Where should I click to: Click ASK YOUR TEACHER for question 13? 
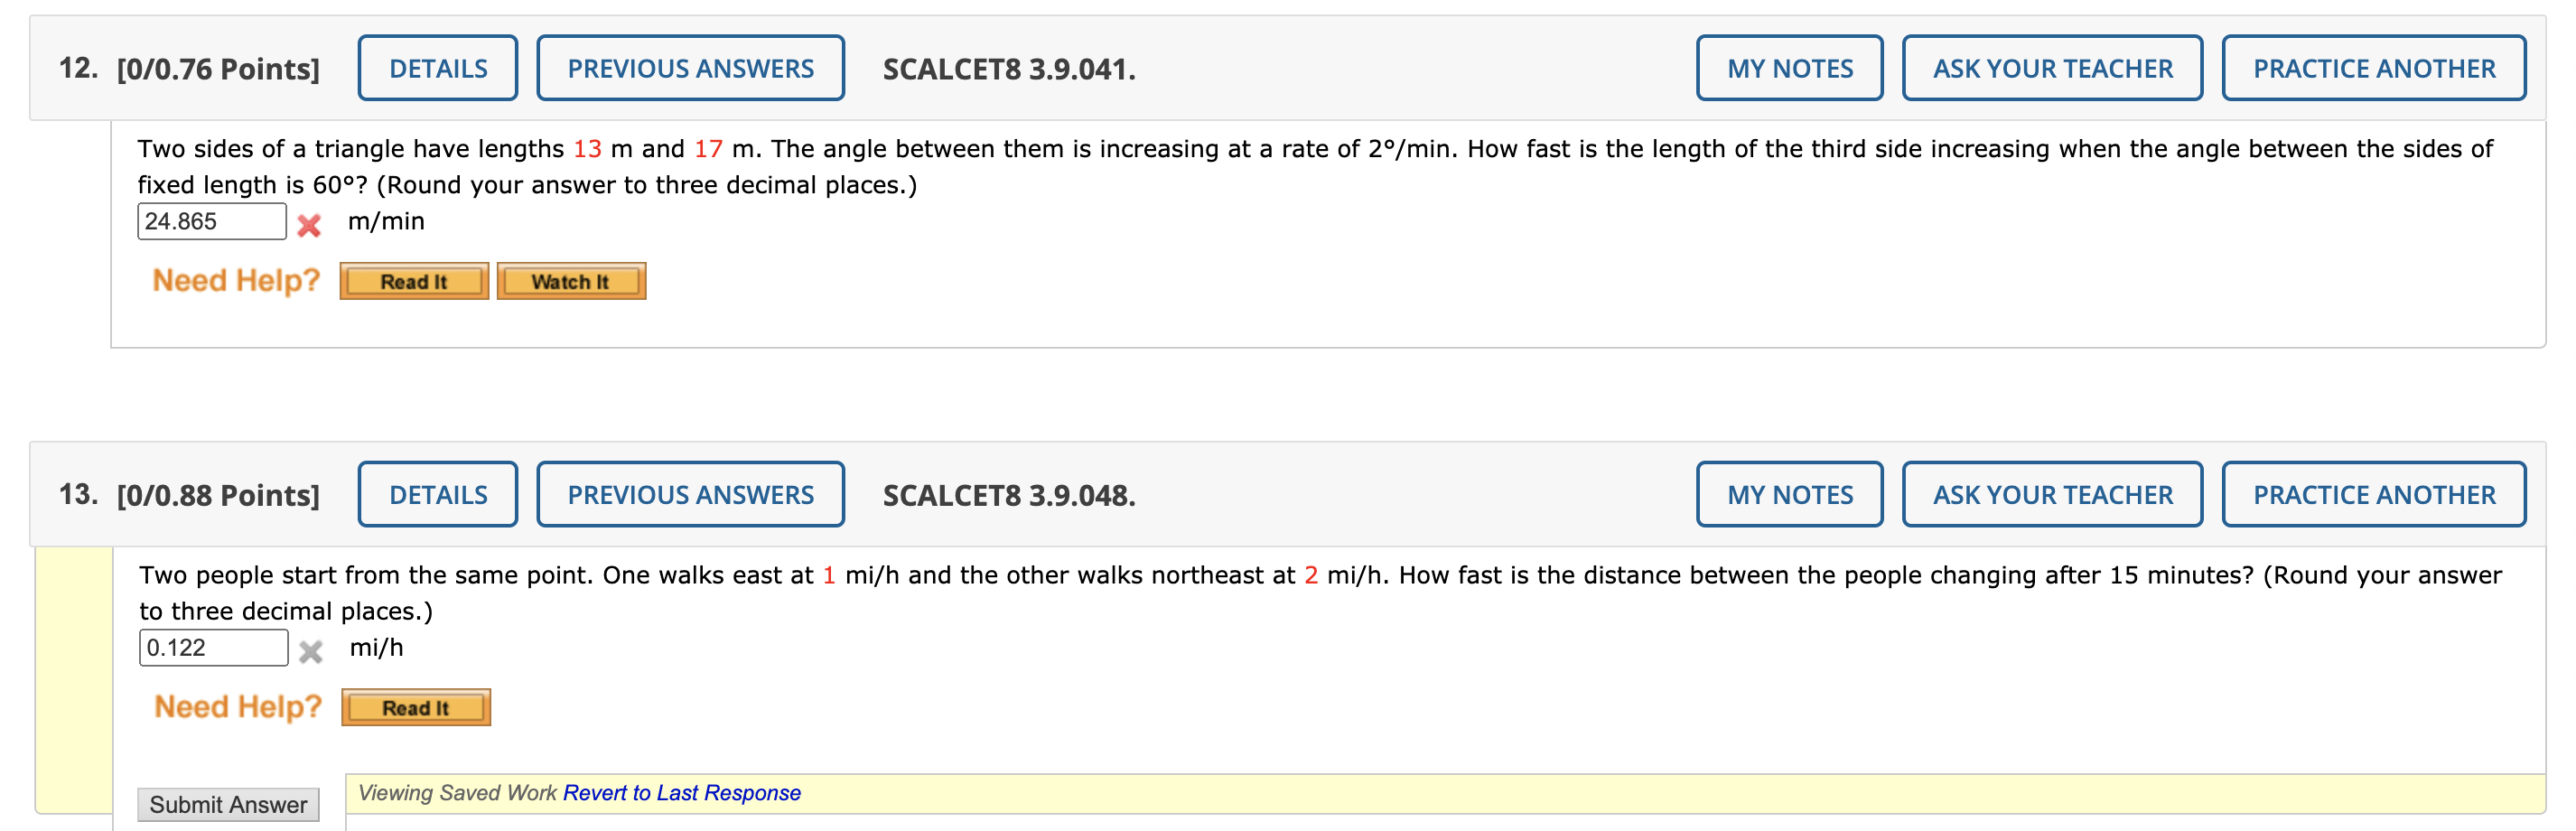pos(2051,493)
